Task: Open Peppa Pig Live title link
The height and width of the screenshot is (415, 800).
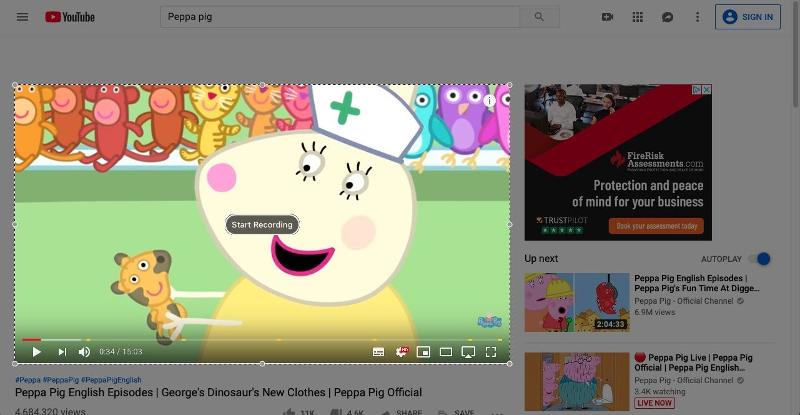Action: (x=693, y=362)
